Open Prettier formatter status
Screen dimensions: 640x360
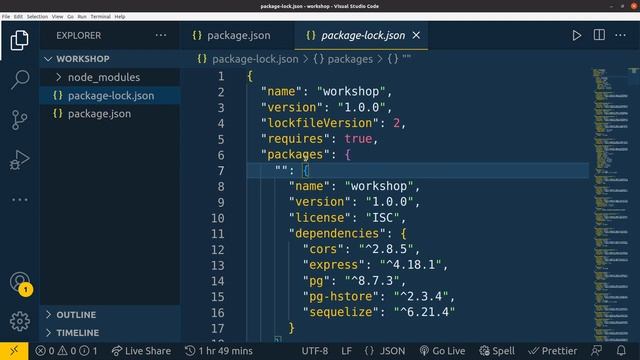[553, 351]
